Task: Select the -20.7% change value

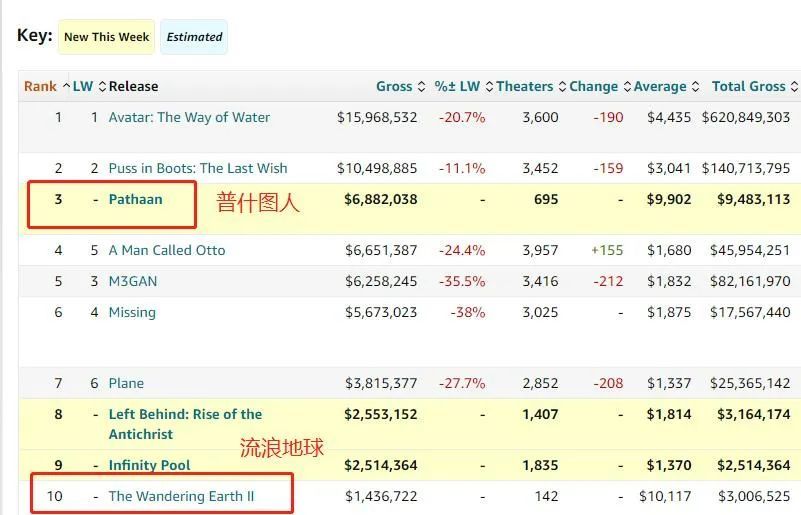Action: pos(462,118)
